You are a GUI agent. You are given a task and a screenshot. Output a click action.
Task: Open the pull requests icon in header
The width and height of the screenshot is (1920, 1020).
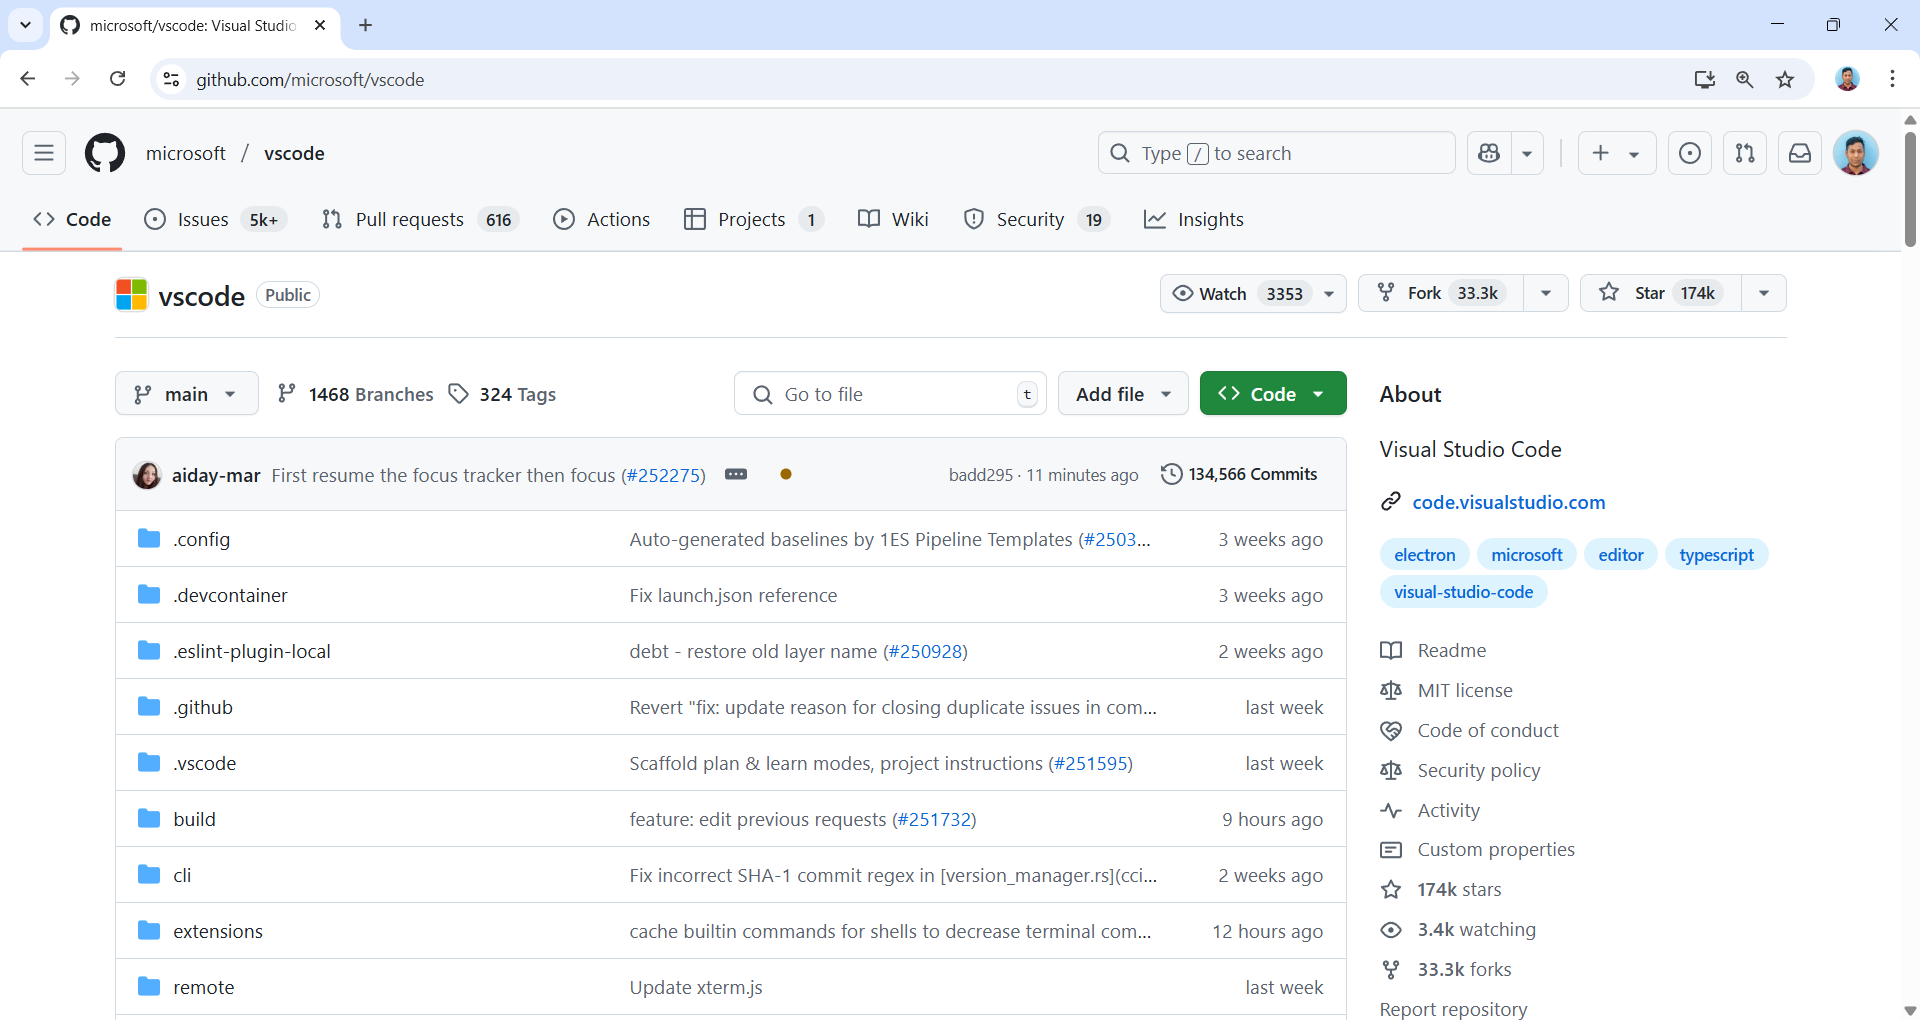tap(1745, 153)
